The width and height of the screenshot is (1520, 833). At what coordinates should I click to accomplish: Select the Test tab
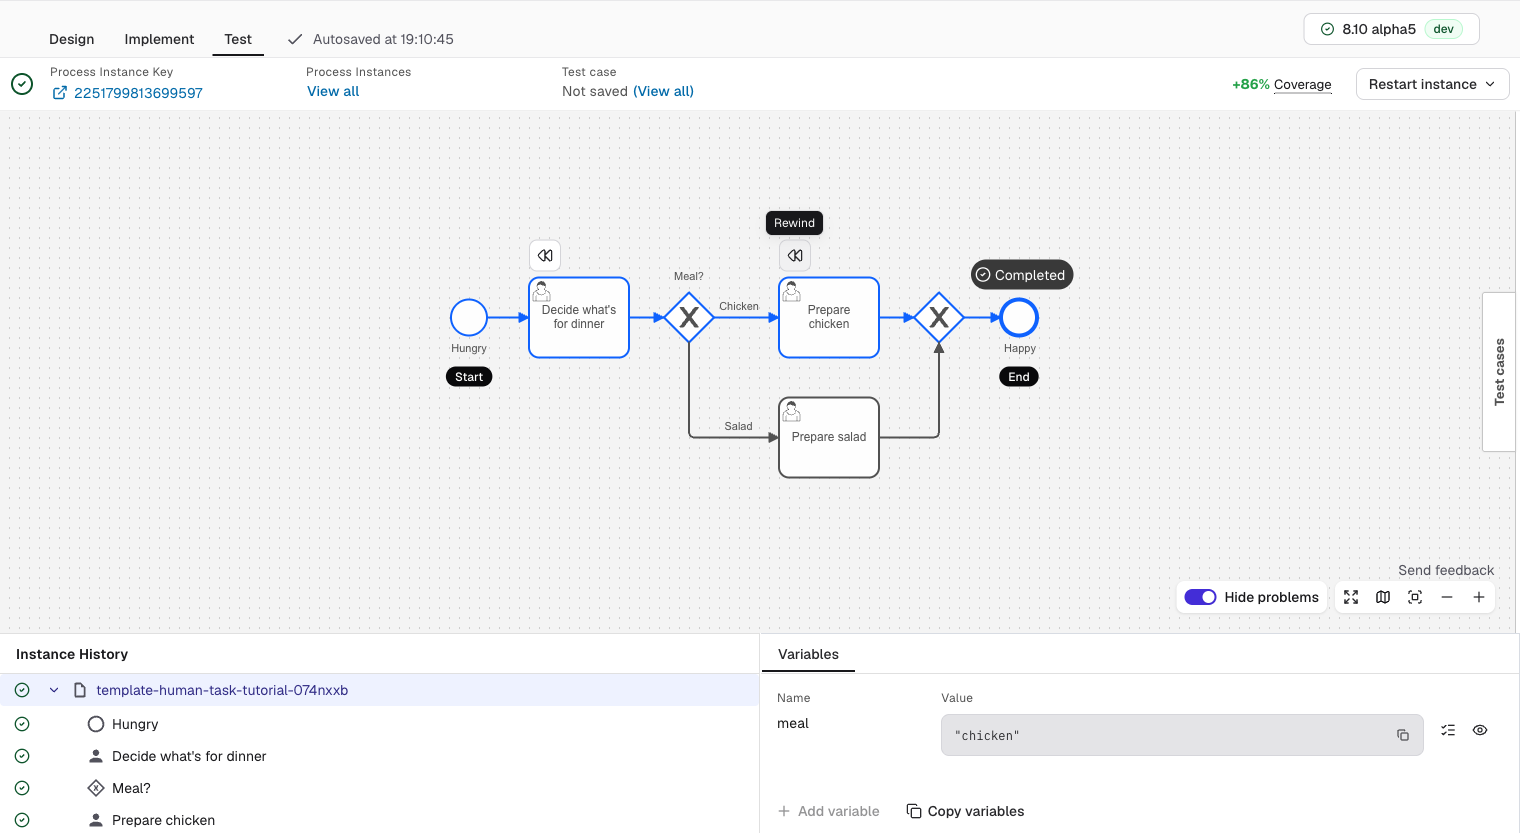point(238,39)
